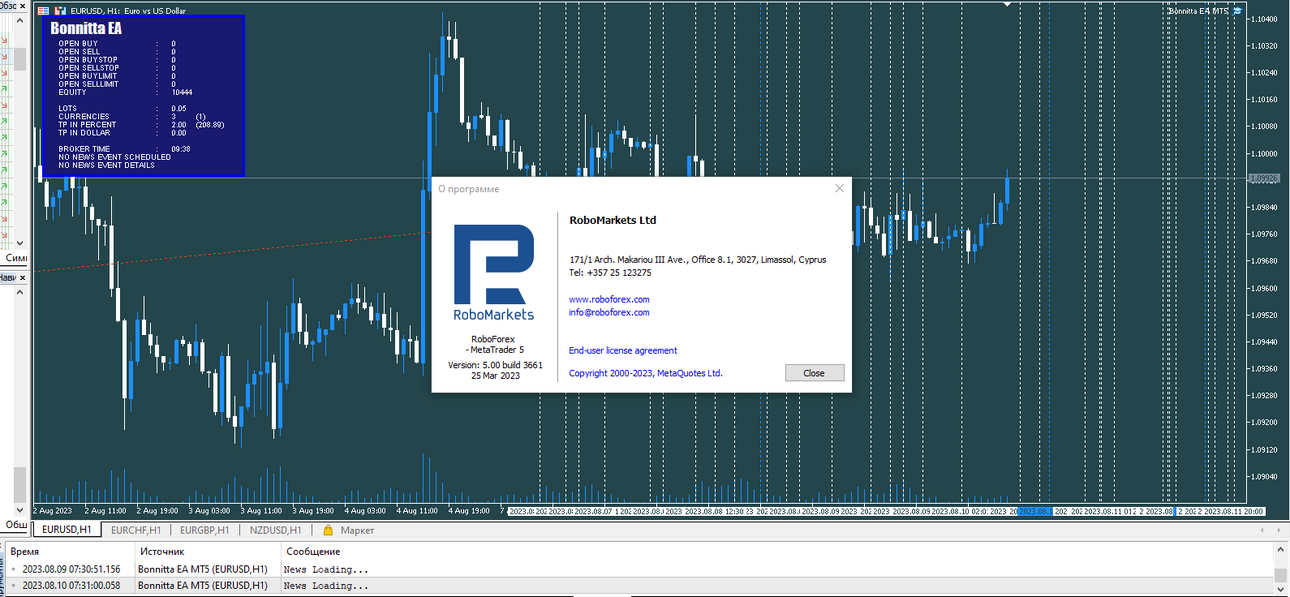
Task: Click the one-click trading chart icon
Action: click(60, 9)
